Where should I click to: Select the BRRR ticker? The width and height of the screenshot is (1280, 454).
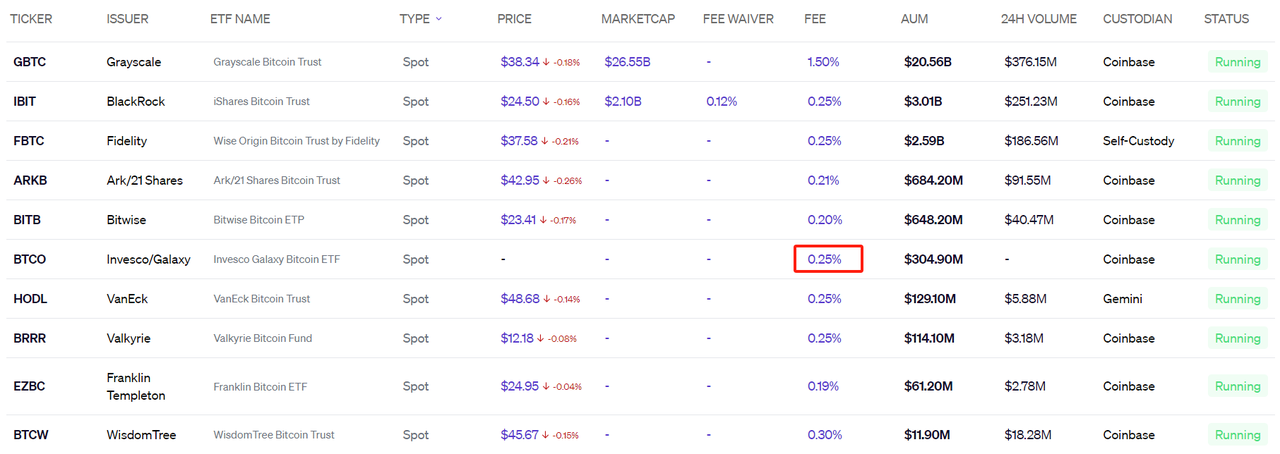click(29, 338)
